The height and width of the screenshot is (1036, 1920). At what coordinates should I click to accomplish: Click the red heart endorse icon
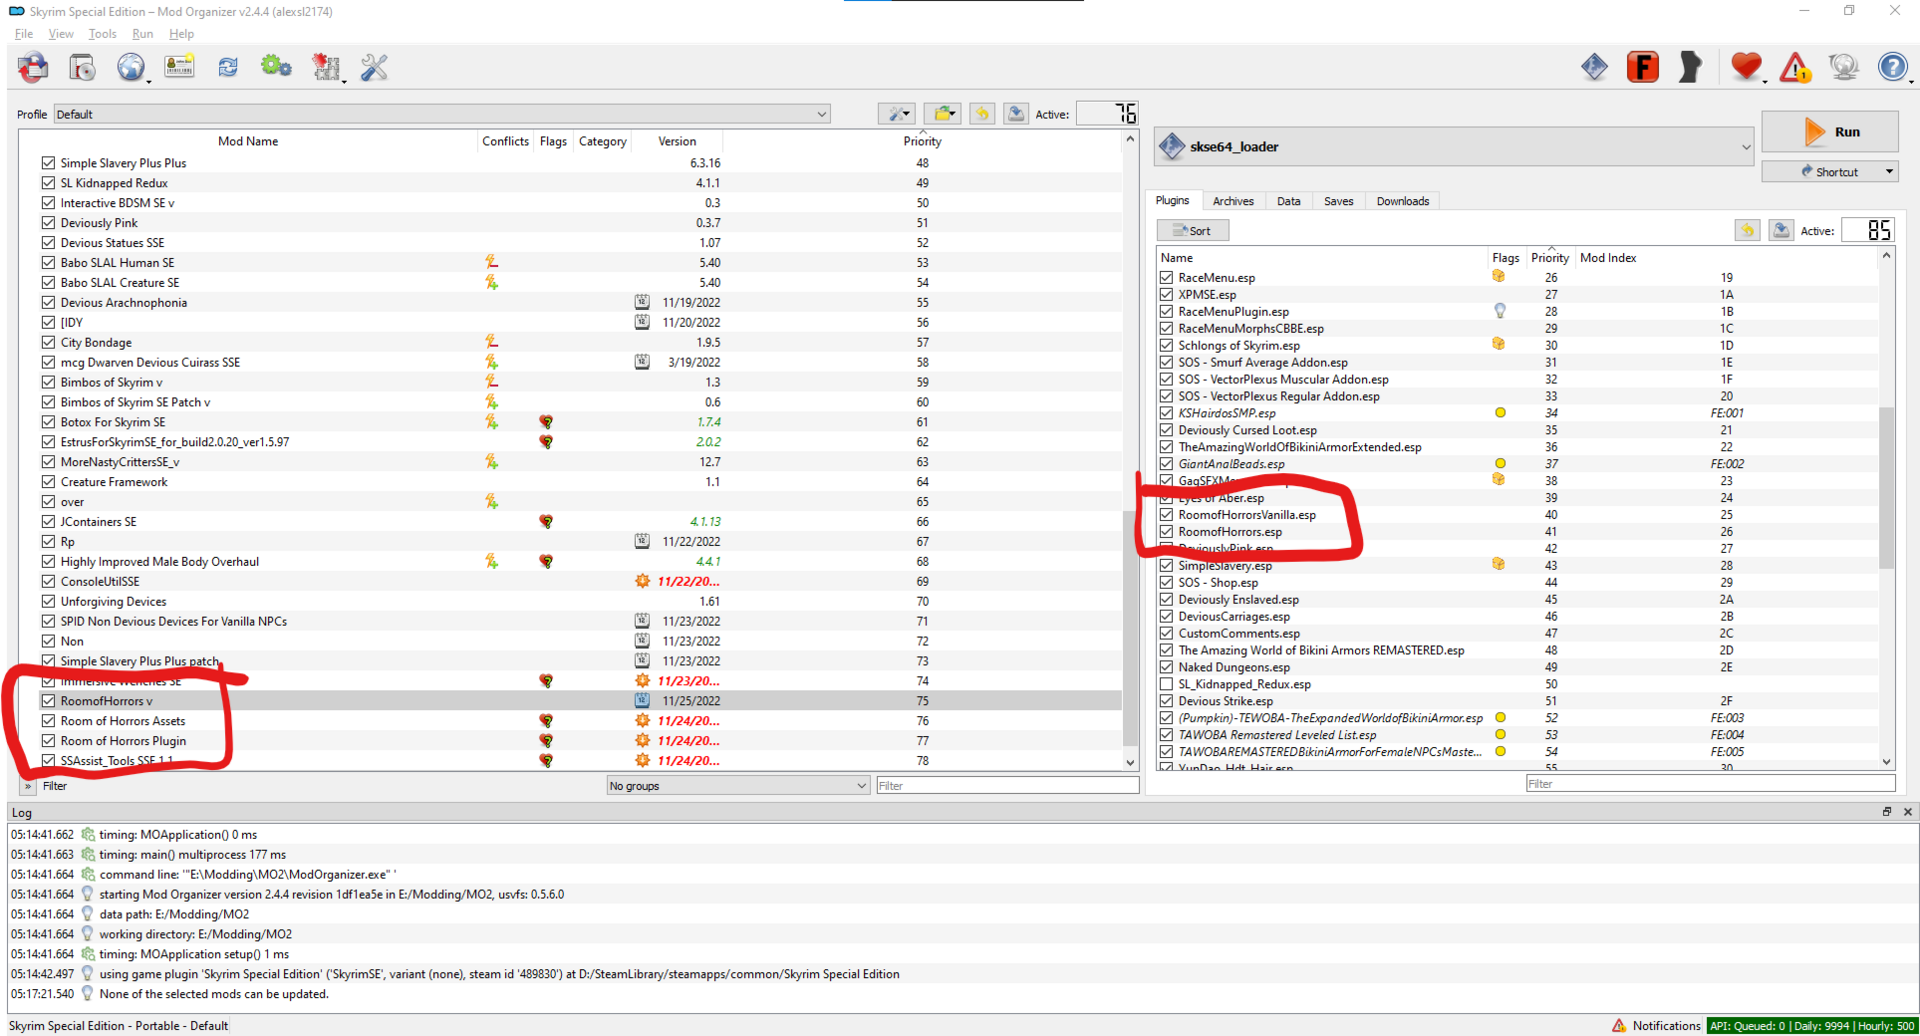pos(1746,67)
